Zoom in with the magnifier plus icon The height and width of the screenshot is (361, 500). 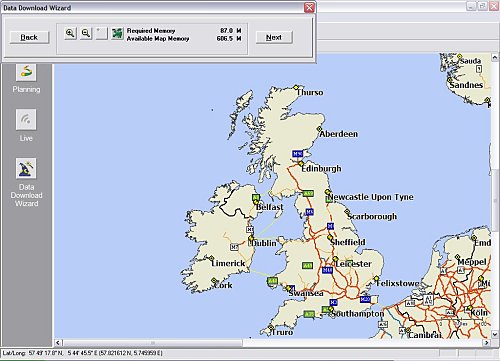click(x=70, y=33)
